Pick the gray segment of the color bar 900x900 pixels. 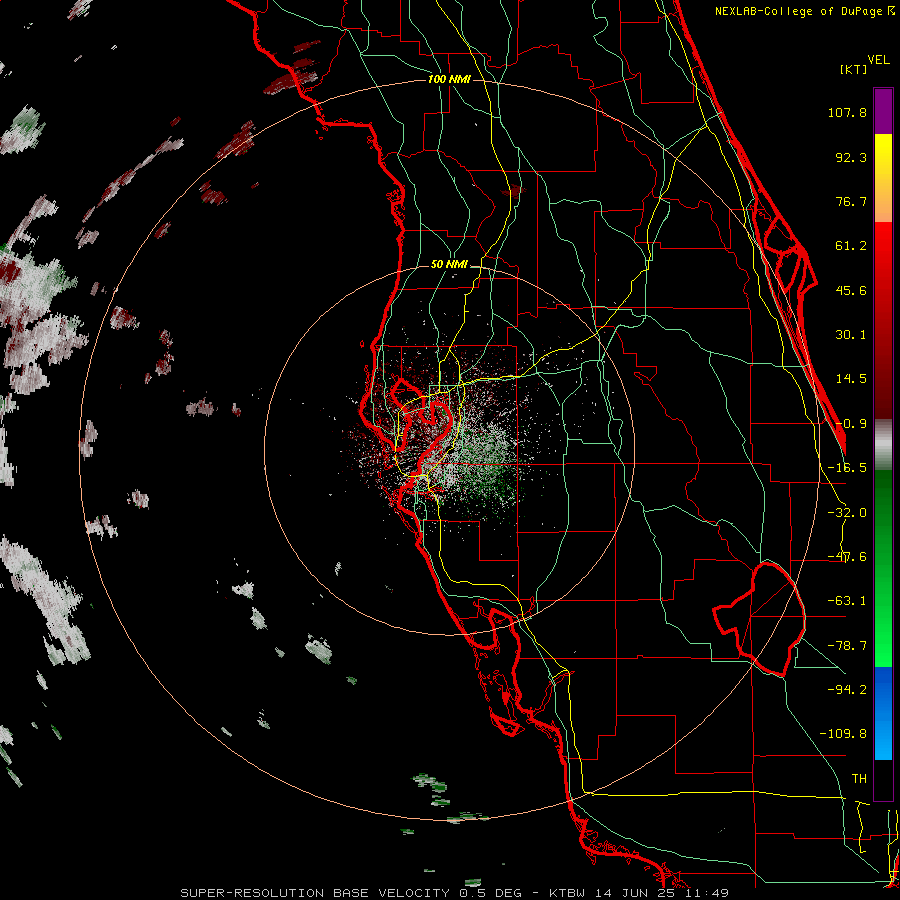[883, 445]
